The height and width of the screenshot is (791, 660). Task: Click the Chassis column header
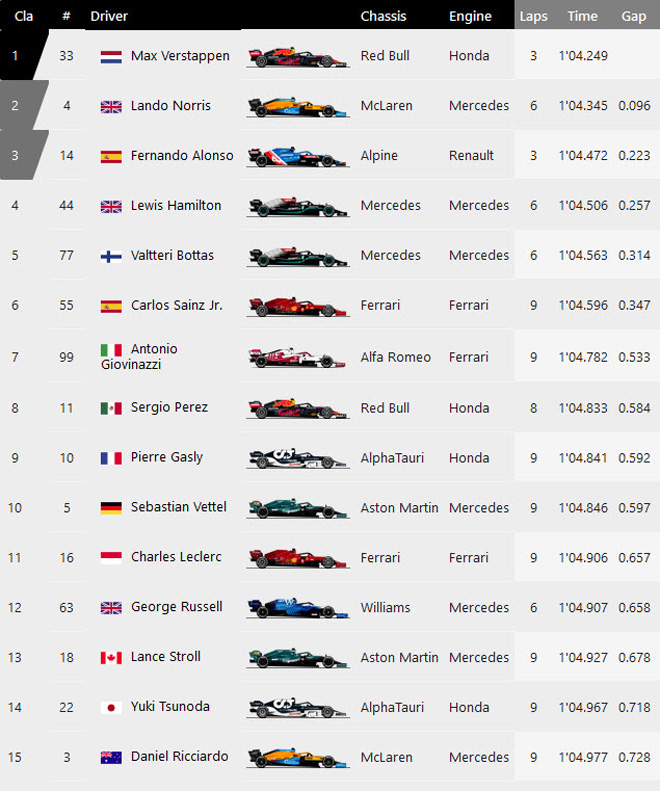tap(384, 16)
